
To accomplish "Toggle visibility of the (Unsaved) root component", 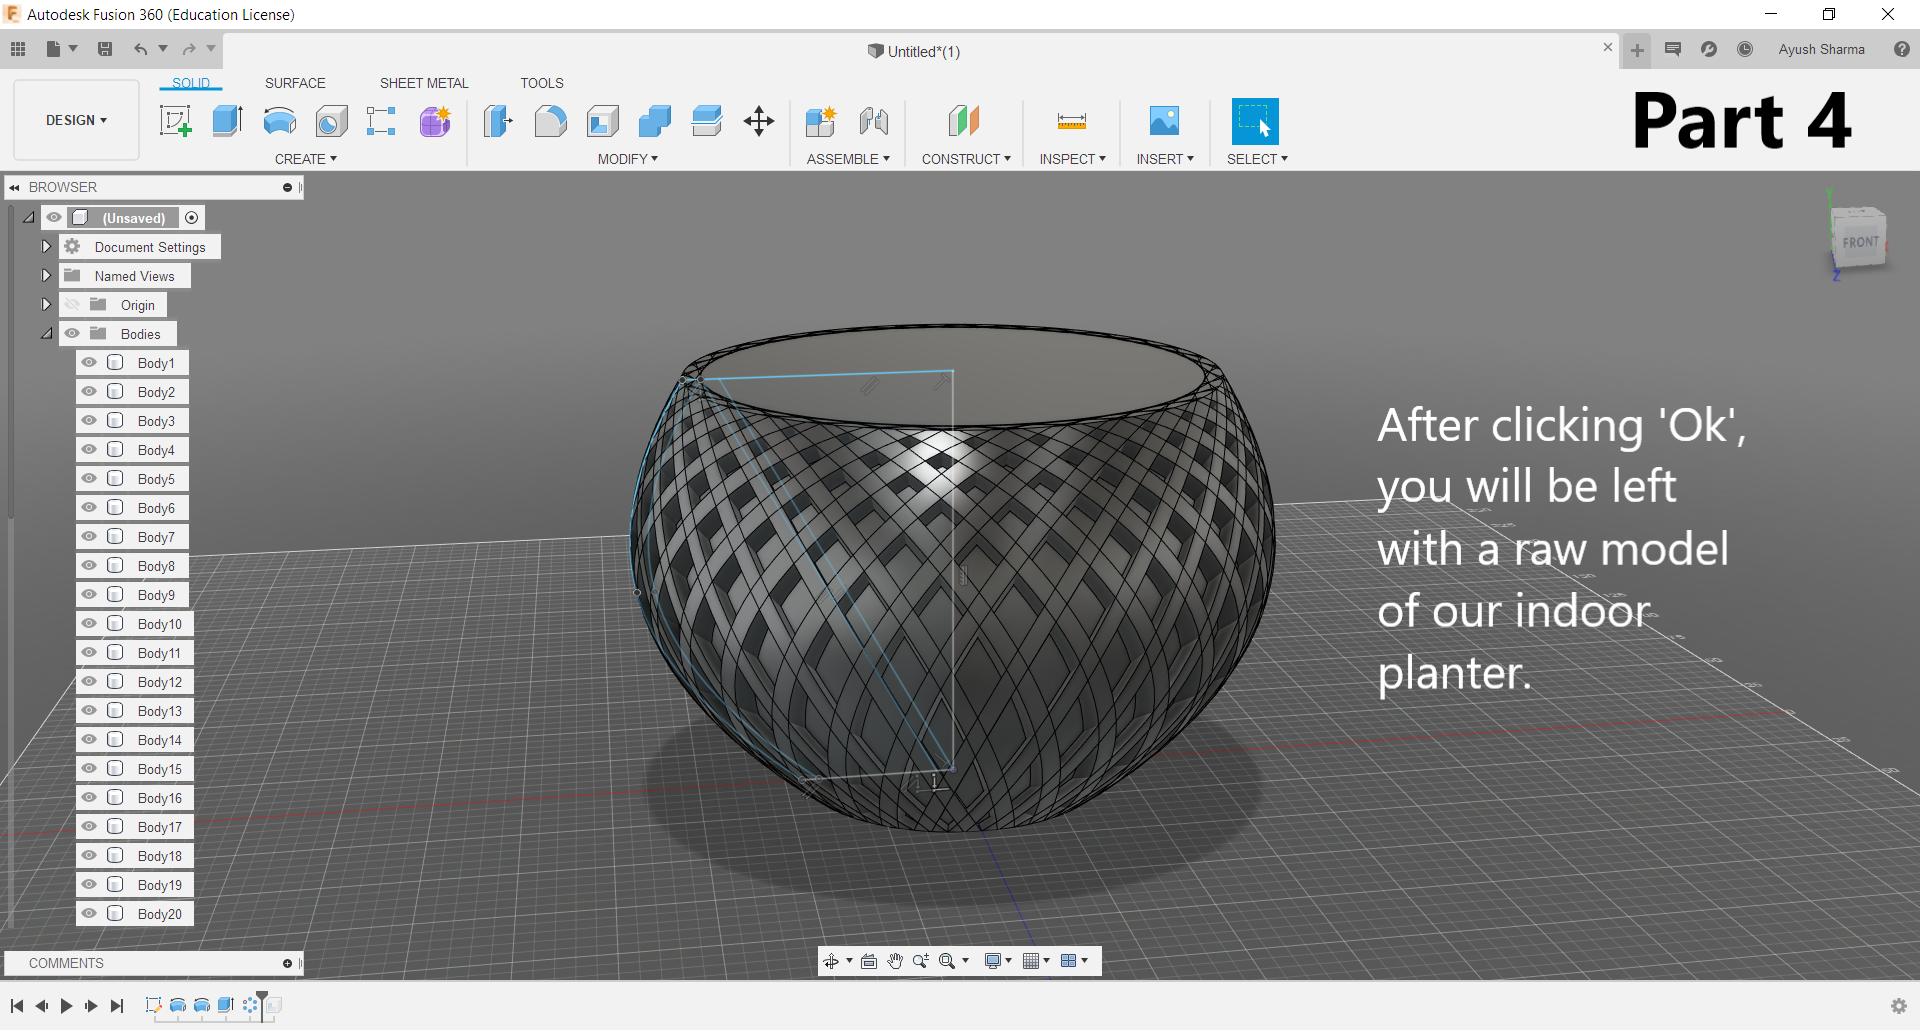I will coord(54,218).
